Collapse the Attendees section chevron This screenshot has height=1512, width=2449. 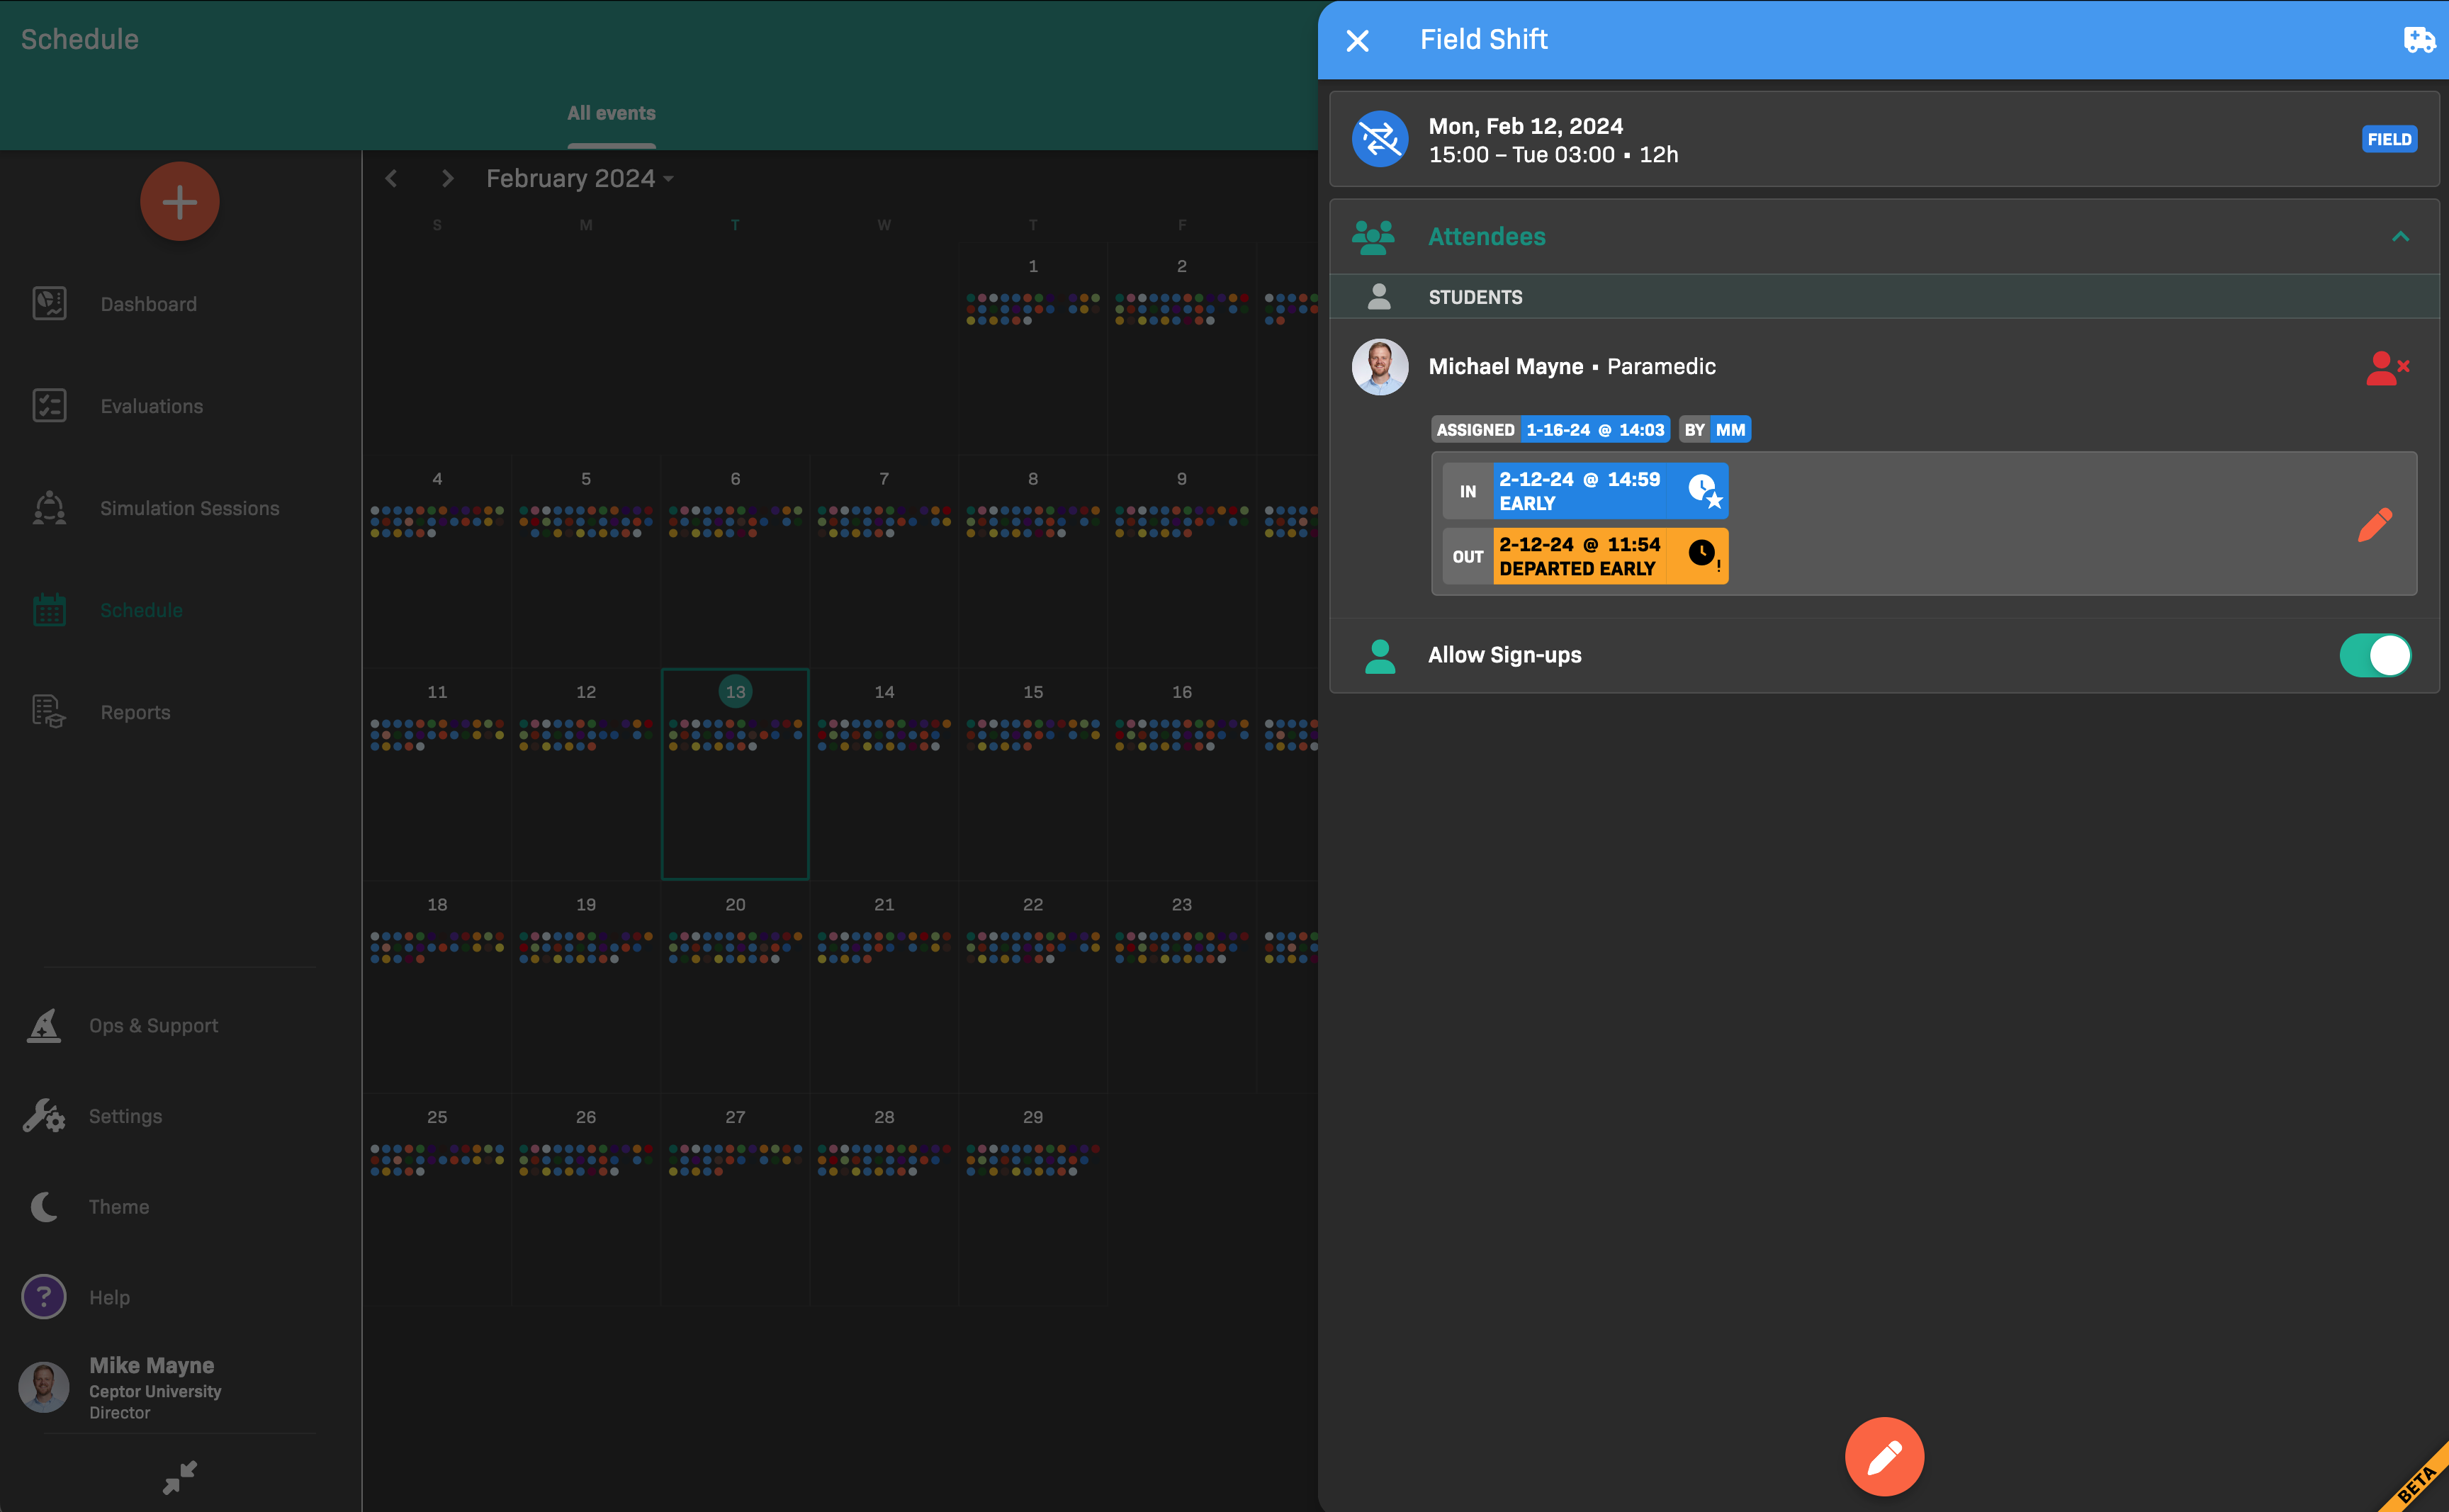pyautogui.click(x=2399, y=237)
